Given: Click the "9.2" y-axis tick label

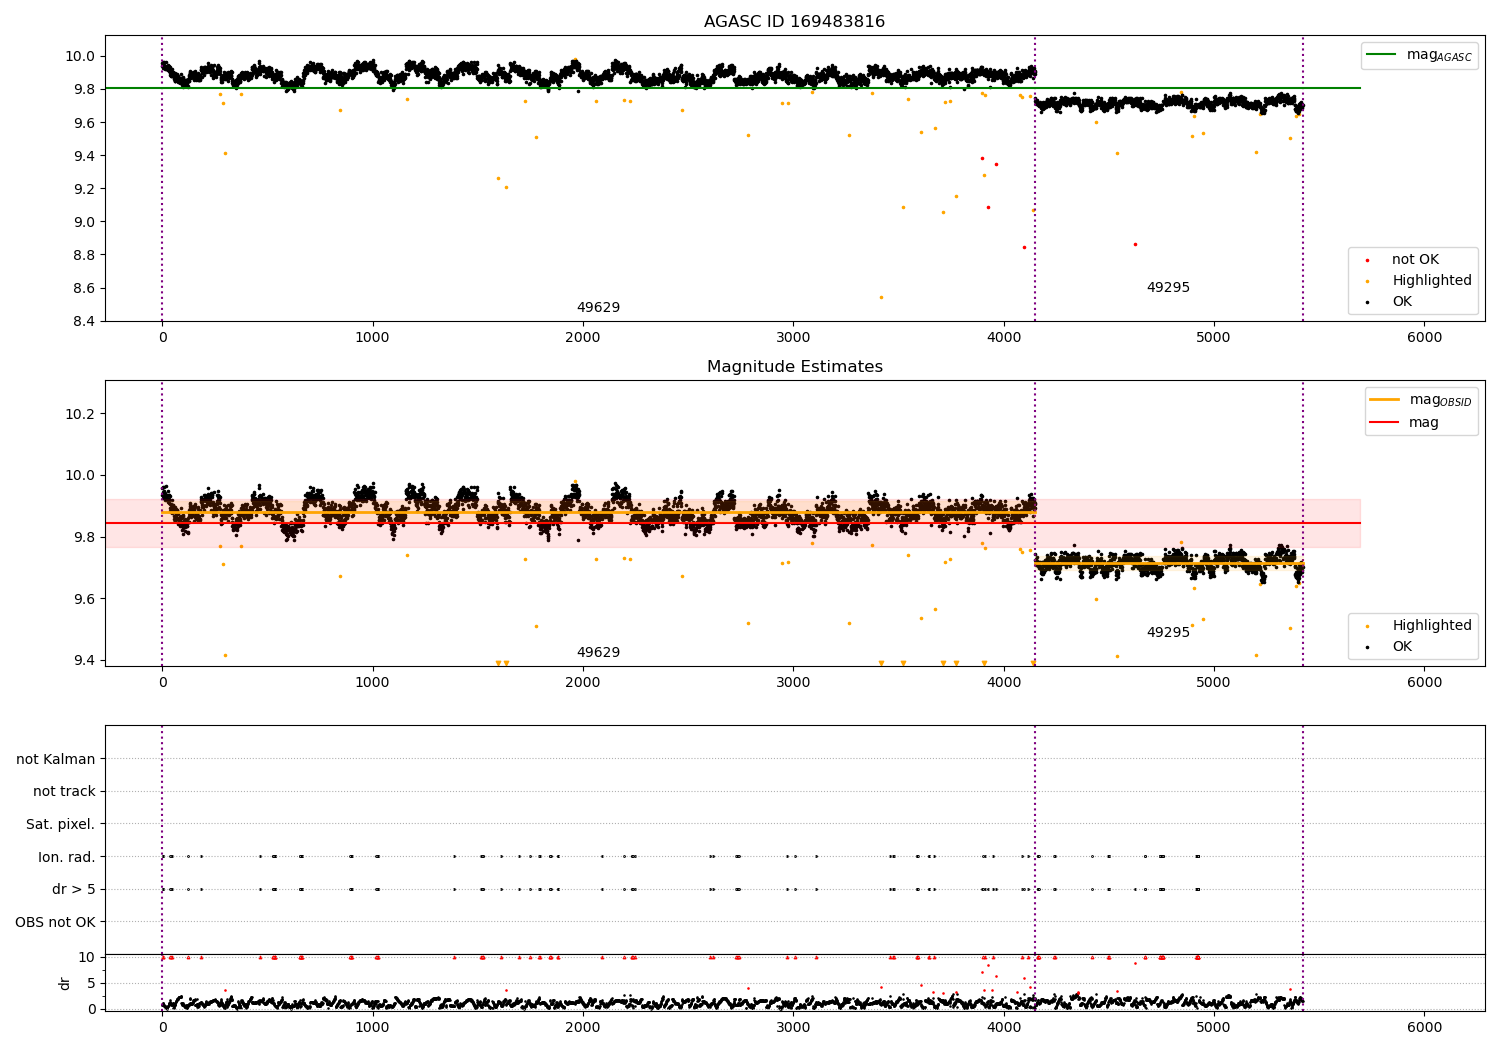Looking at the screenshot, I should [x=86, y=190].
